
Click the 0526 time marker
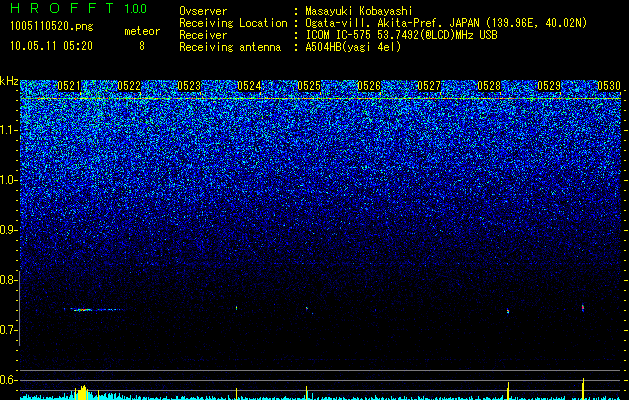tap(369, 86)
